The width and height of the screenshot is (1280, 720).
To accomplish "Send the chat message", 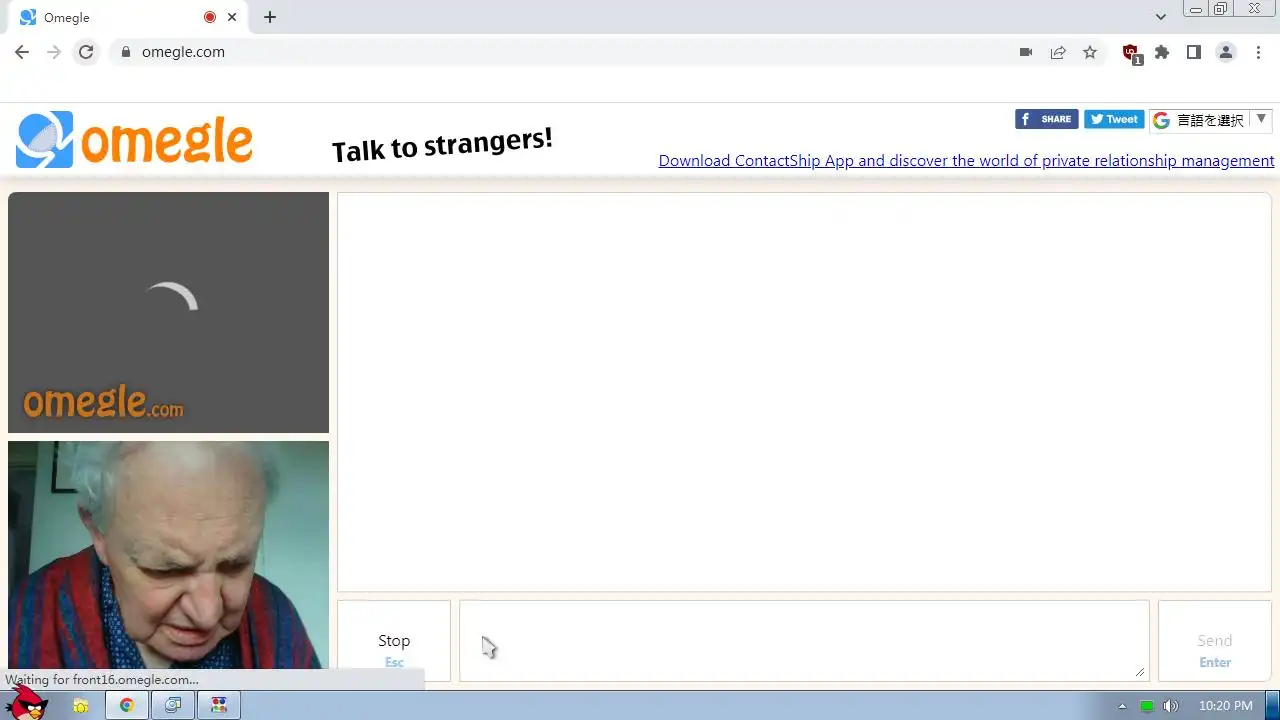I will [1214, 641].
